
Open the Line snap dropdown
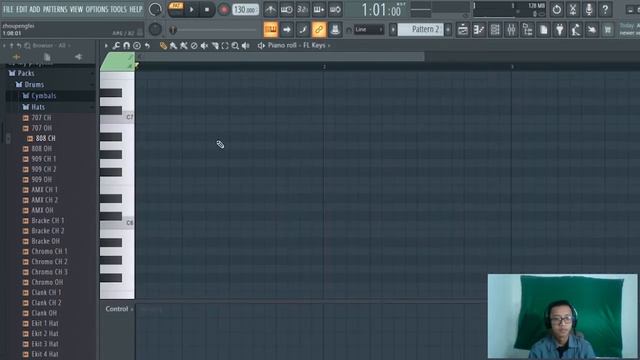click(369, 29)
